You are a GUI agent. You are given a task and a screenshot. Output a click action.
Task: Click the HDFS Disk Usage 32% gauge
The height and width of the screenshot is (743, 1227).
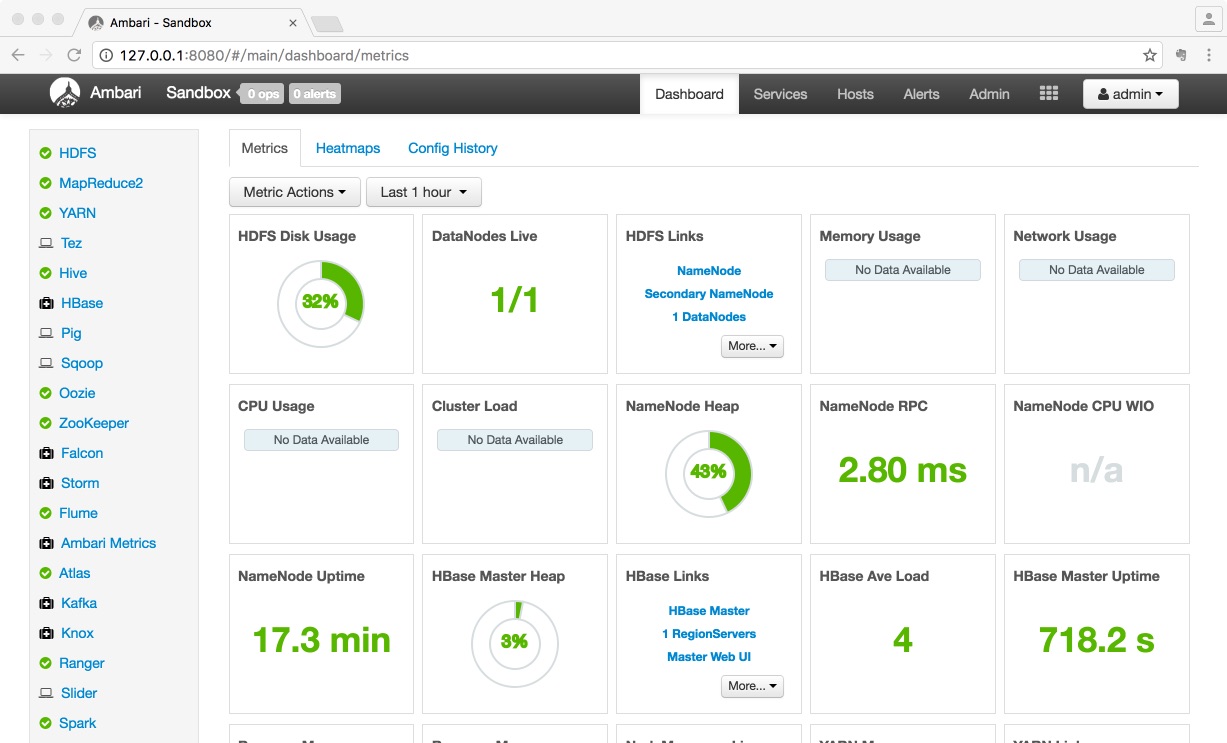(320, 301)
